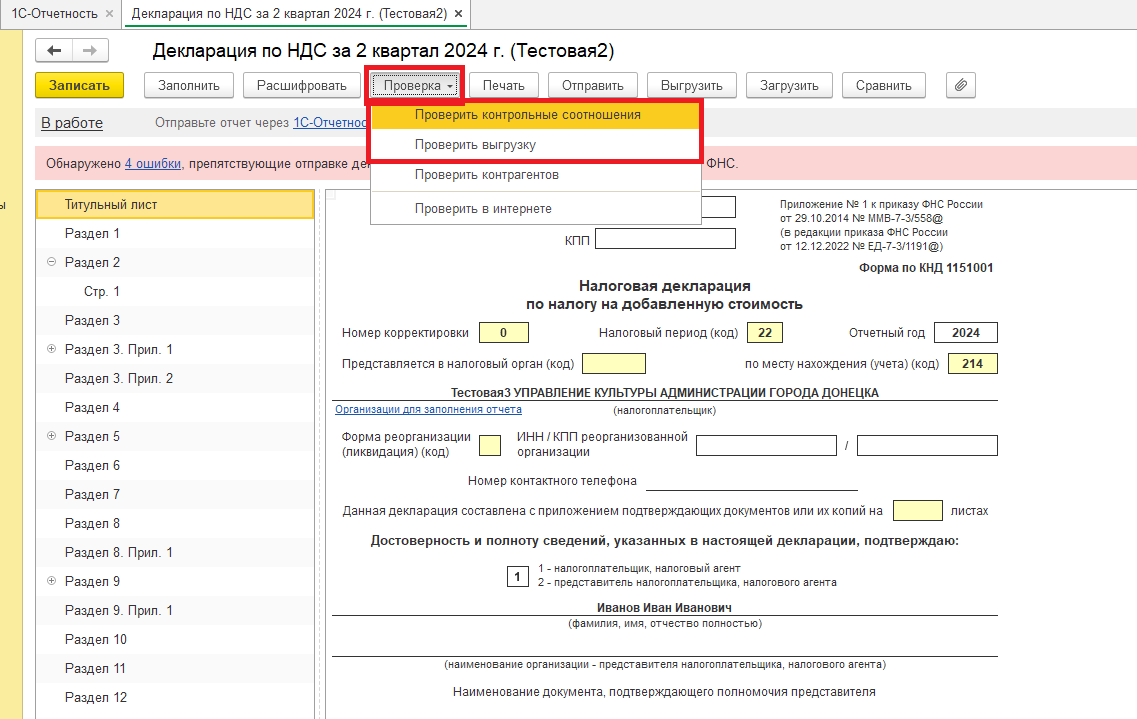Click the Иванов Иван Иванович name field
1137x719 pixels.
point(664,608)
